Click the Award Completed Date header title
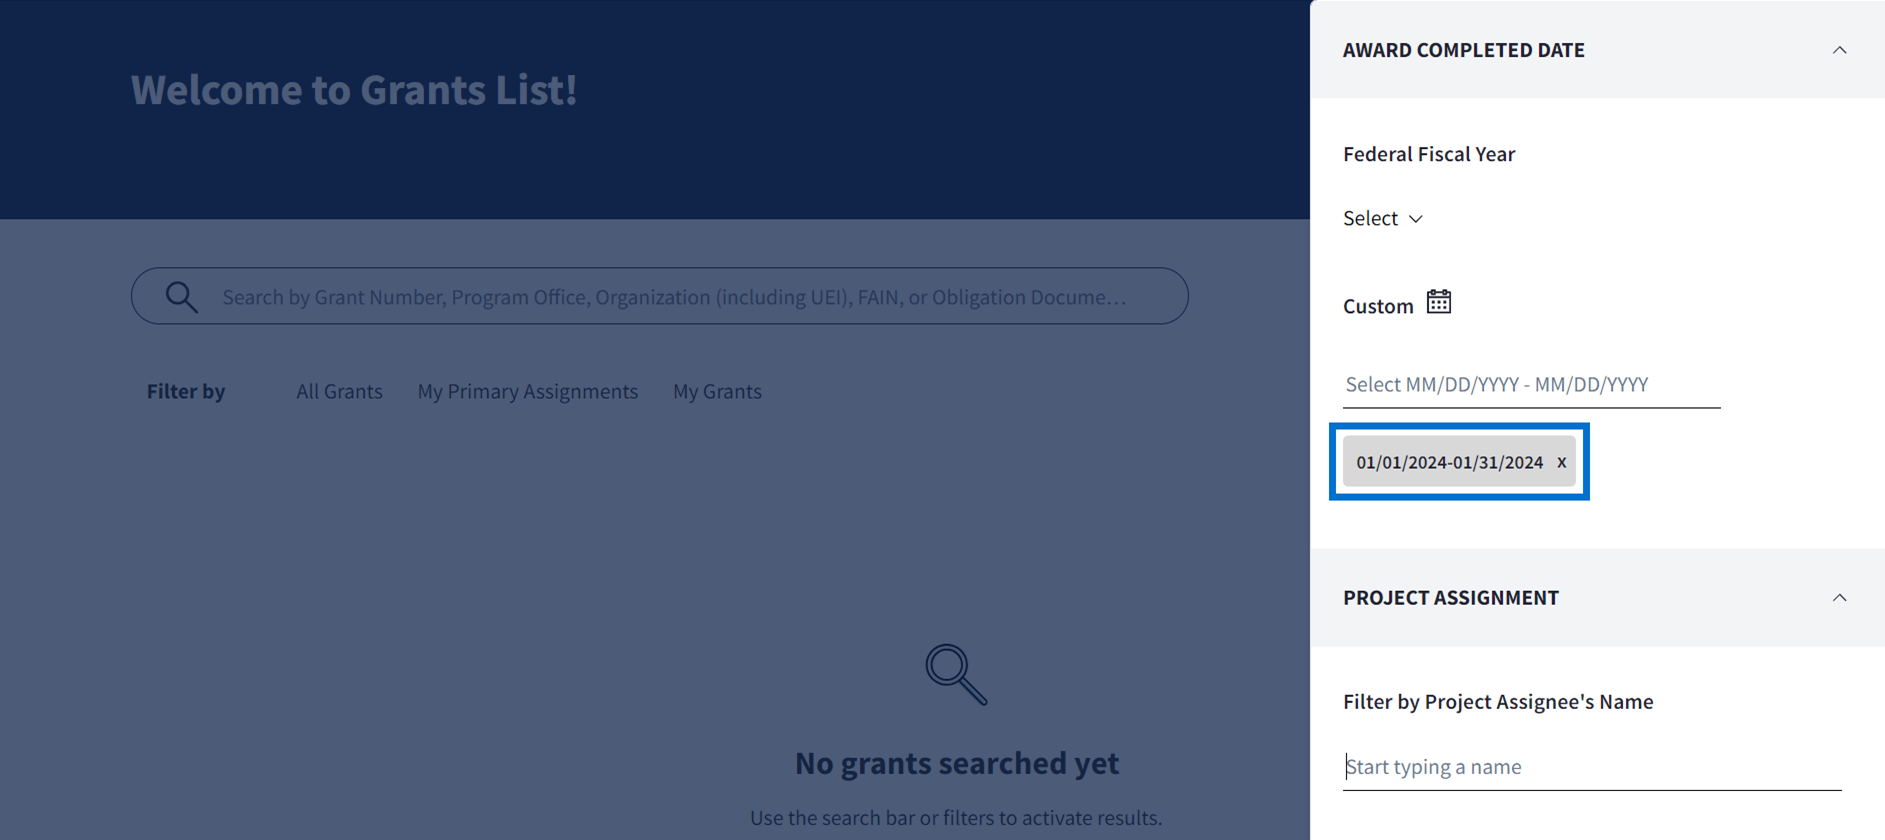Image resolution: width=1885 pixels, height=840 pixels. pos(1463,50)
